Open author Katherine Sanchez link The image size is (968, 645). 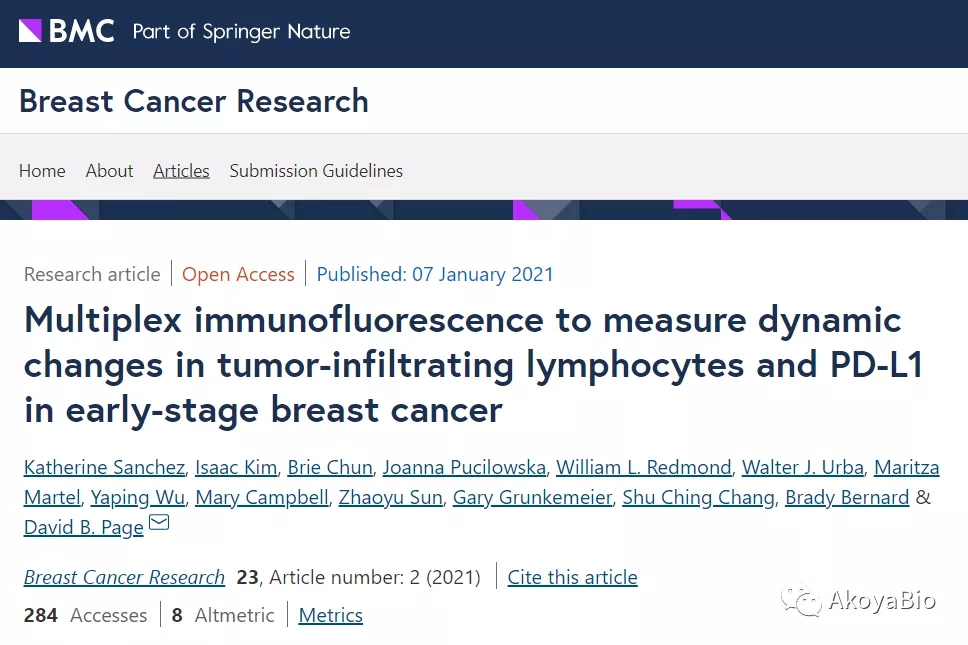[x=104, y=467]
